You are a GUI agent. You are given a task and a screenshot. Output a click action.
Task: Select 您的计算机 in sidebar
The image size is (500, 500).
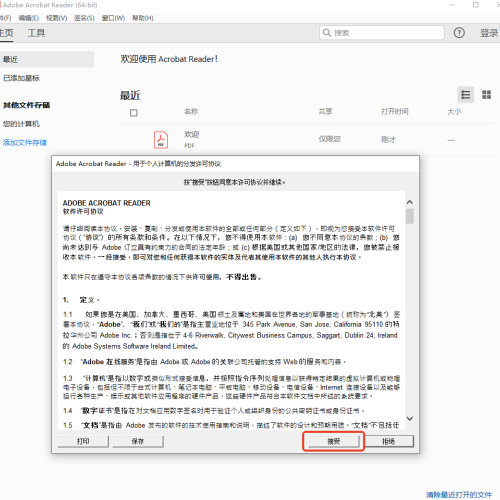click(x=21, y=124)
